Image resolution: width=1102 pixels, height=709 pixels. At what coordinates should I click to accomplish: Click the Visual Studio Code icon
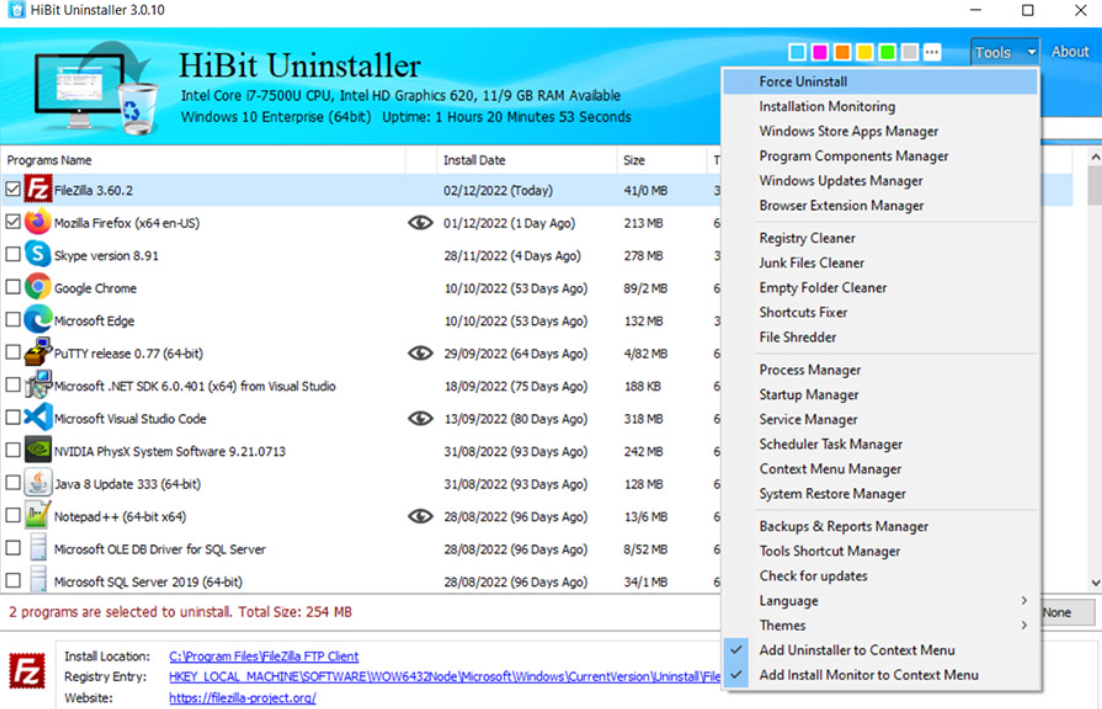38,418
